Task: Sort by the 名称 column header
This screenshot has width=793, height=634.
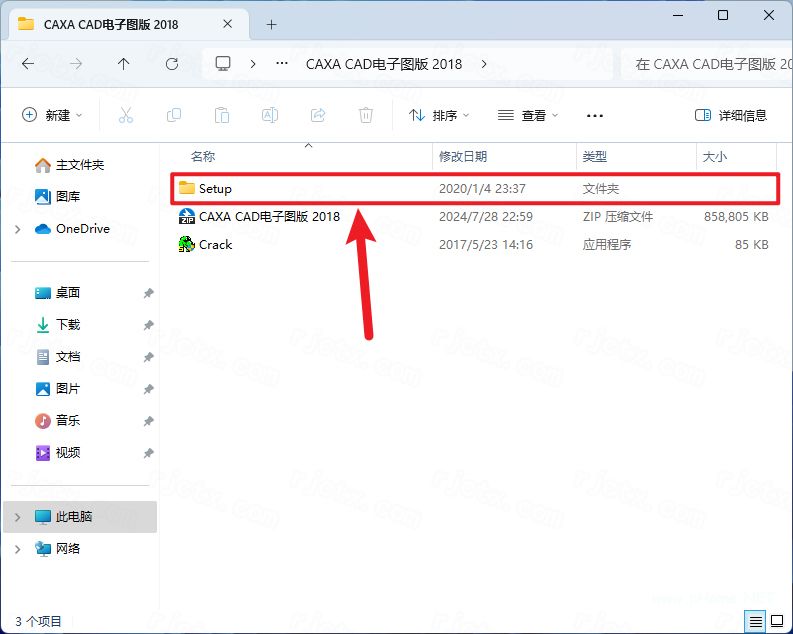Action: point(202,156)
